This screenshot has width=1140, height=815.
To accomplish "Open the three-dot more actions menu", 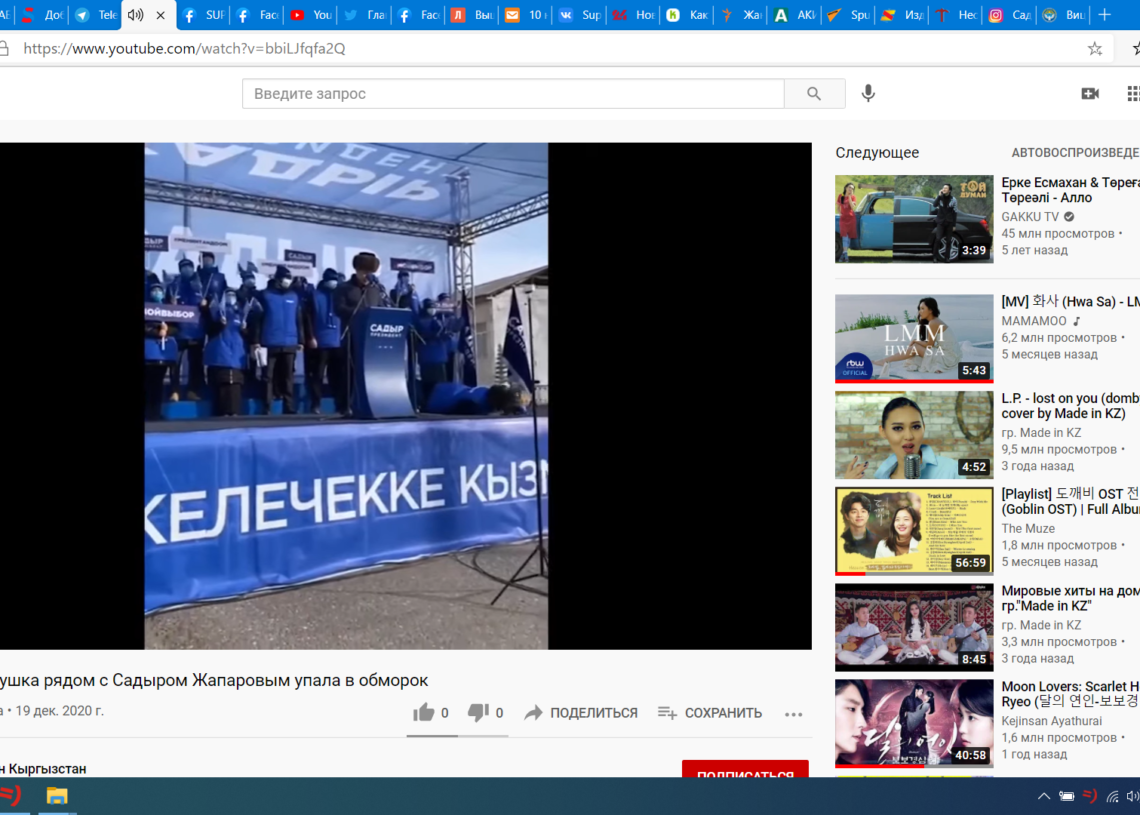I will pos(794,714).
